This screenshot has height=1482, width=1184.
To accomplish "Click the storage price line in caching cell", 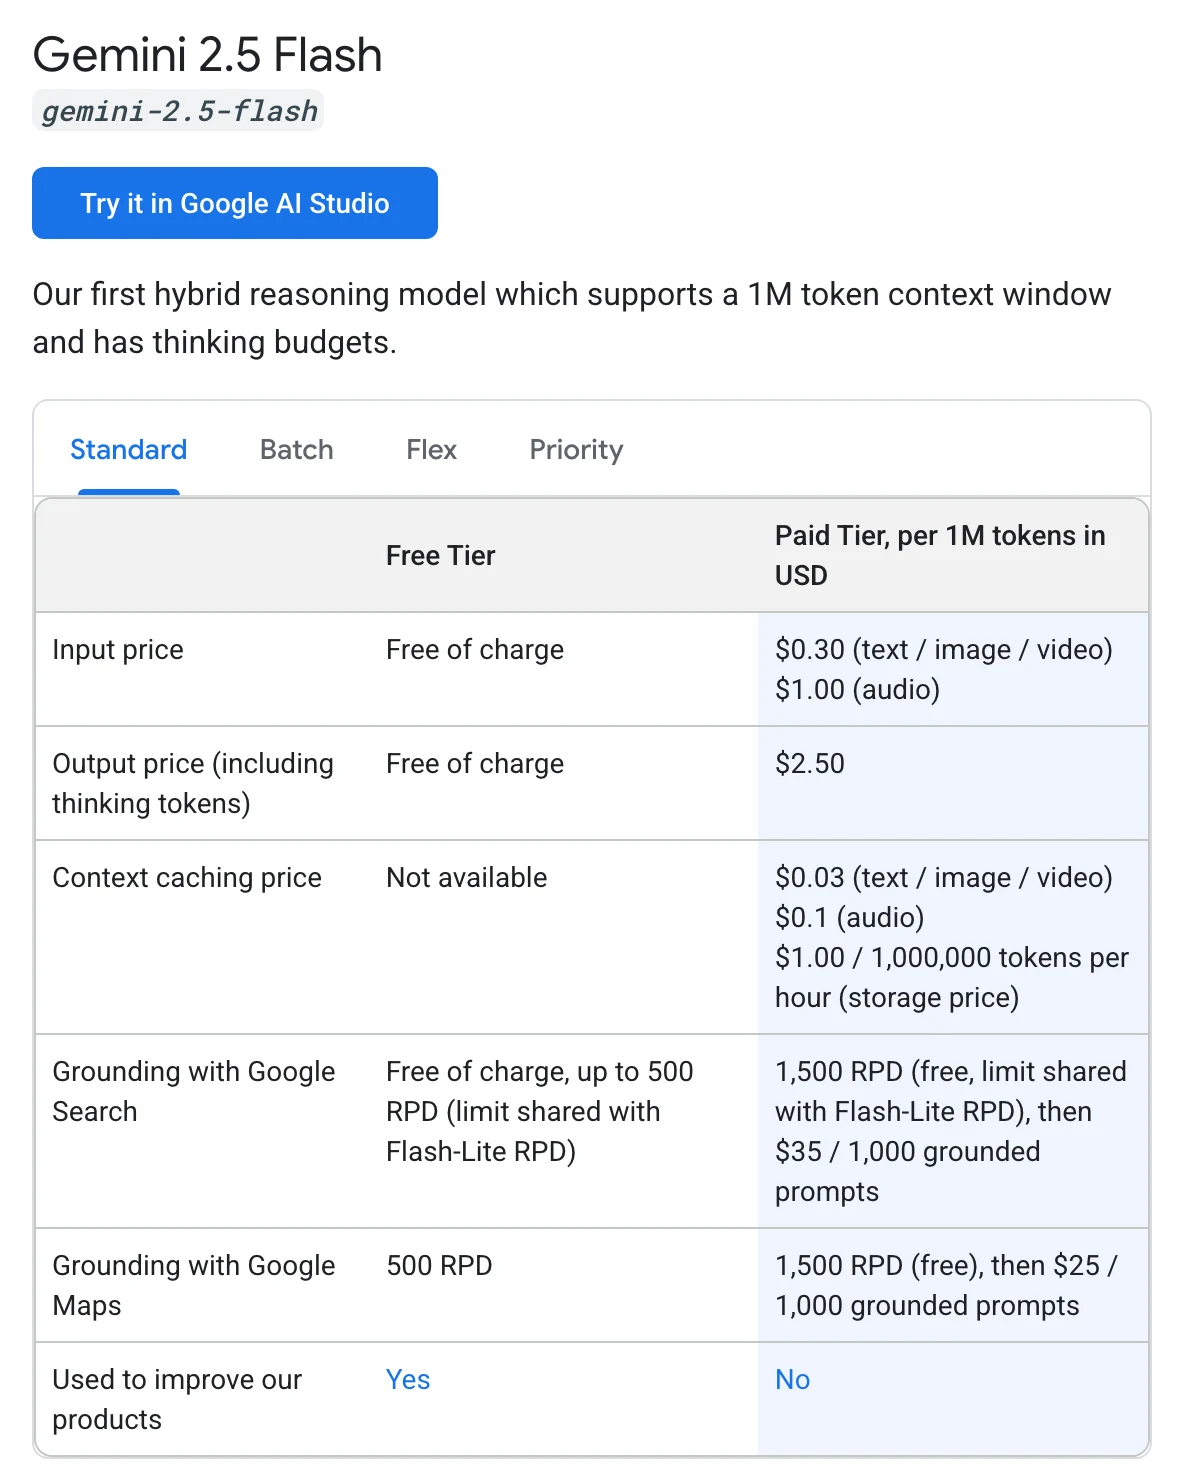I will [952, 978].
